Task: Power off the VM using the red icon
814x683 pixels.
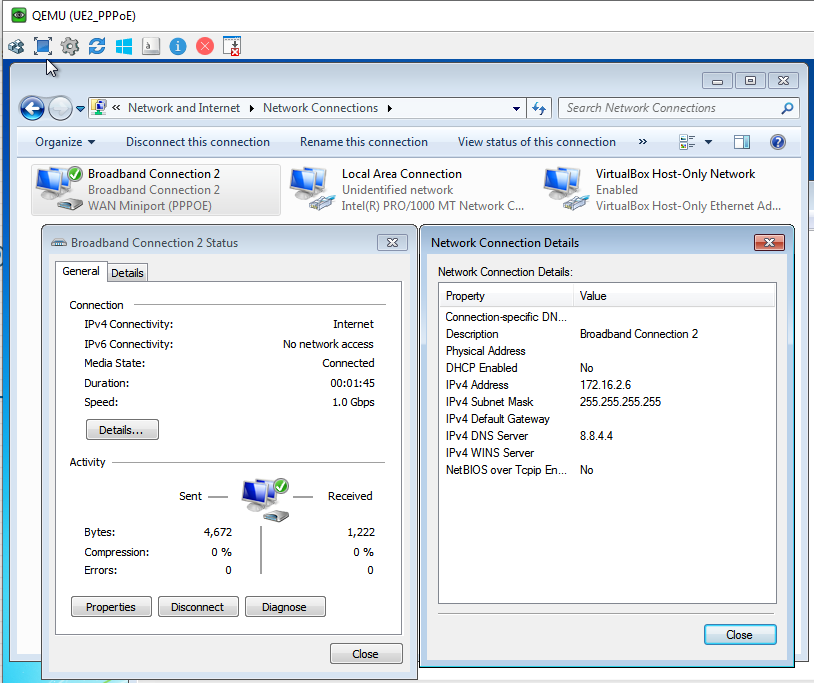Action: pyautogui.click(x=204, y=46)
